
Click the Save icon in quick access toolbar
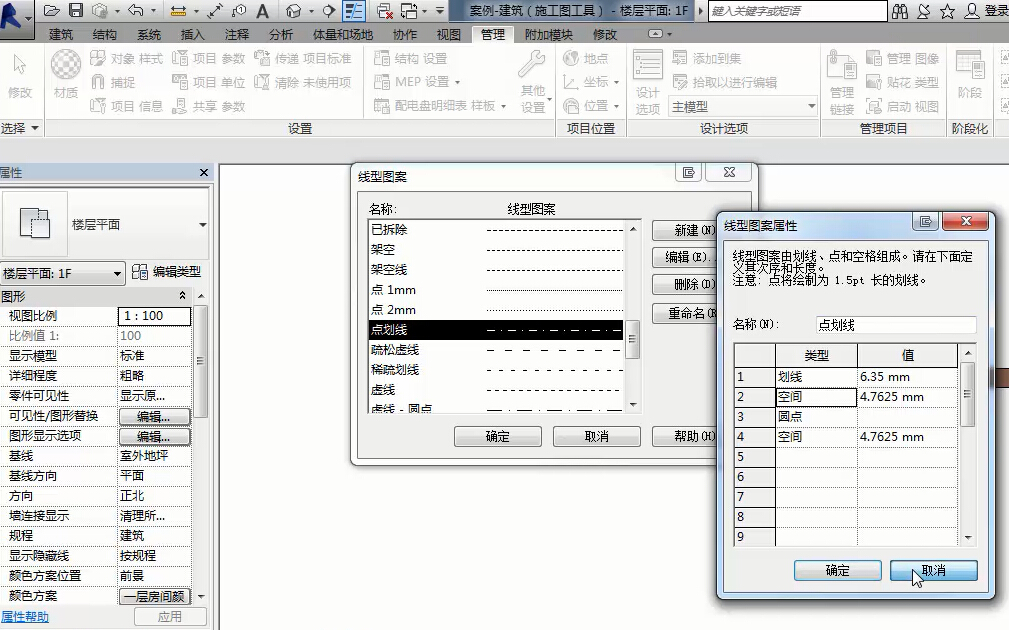coord(77,11)
